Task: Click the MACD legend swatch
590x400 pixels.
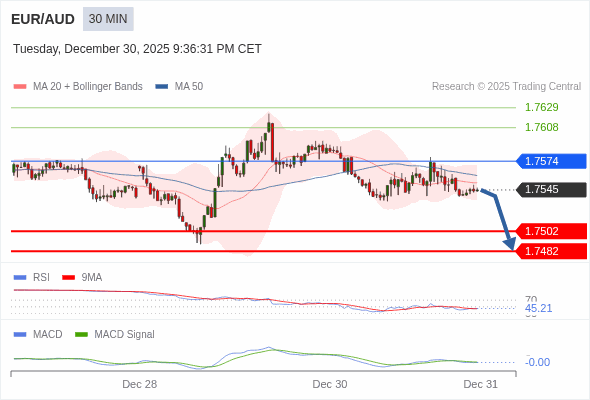Action: [20, 335]
